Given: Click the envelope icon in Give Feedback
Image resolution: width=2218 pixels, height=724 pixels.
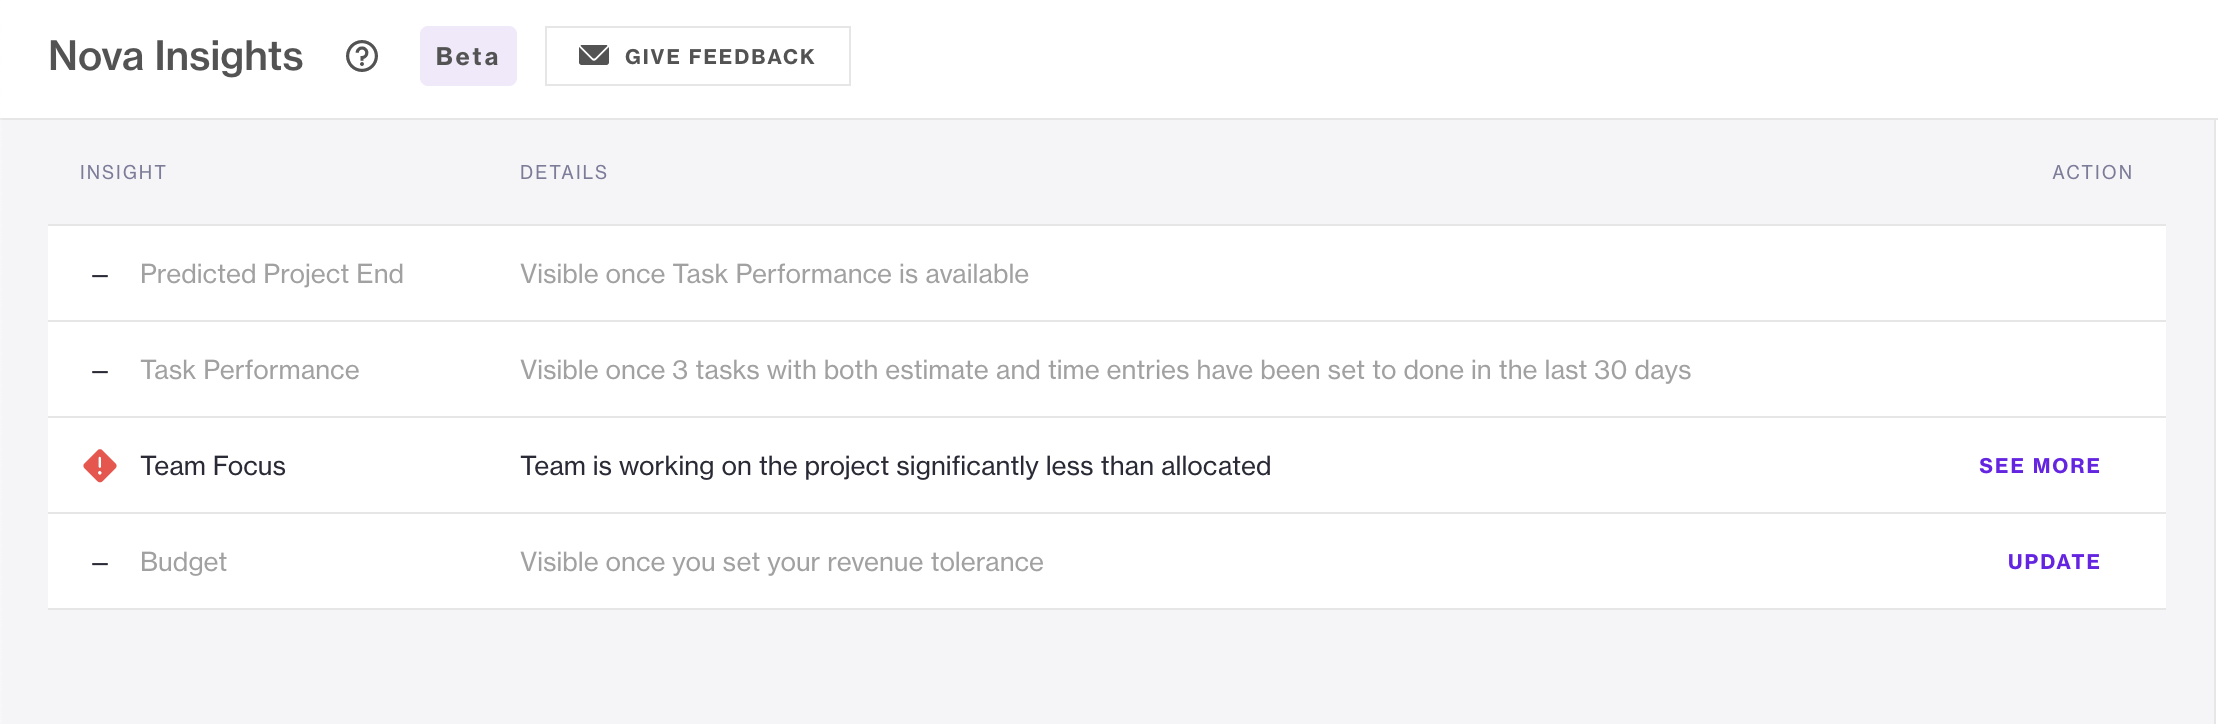Looking at the screenshot, I should coord(594,55).
